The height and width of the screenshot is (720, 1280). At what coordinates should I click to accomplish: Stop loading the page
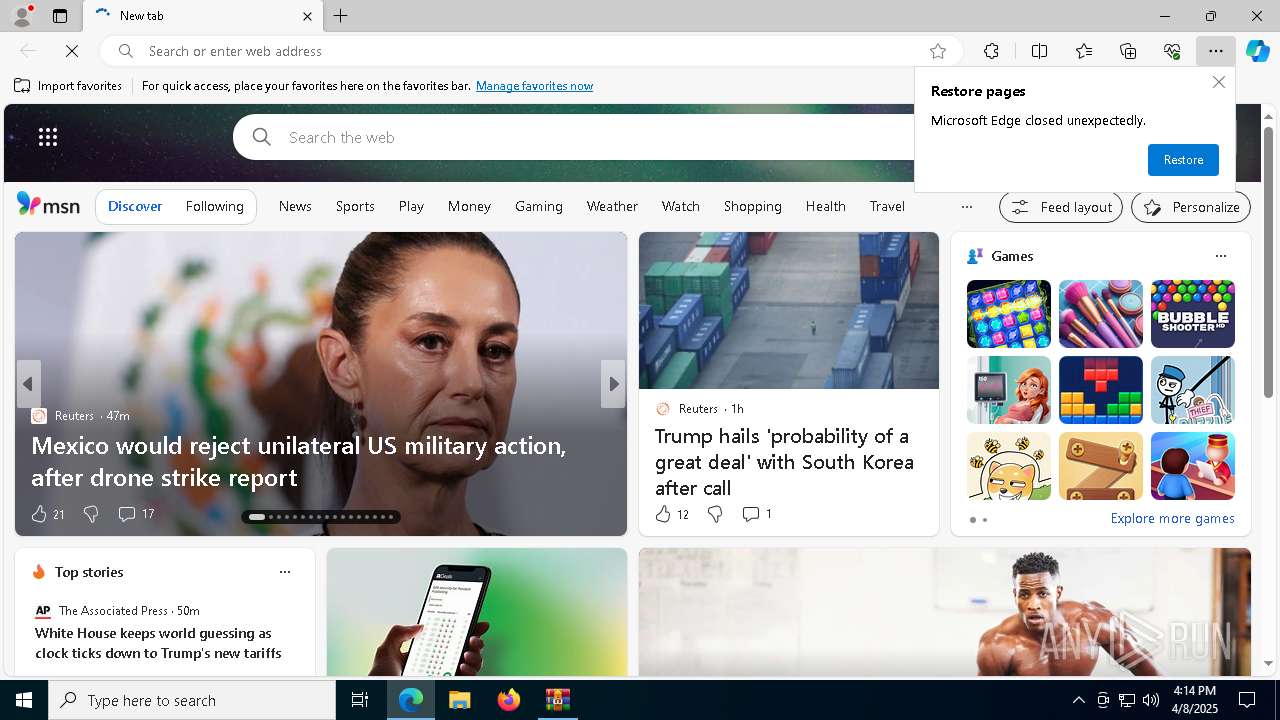pyautogui.click(x=73, y=51)
